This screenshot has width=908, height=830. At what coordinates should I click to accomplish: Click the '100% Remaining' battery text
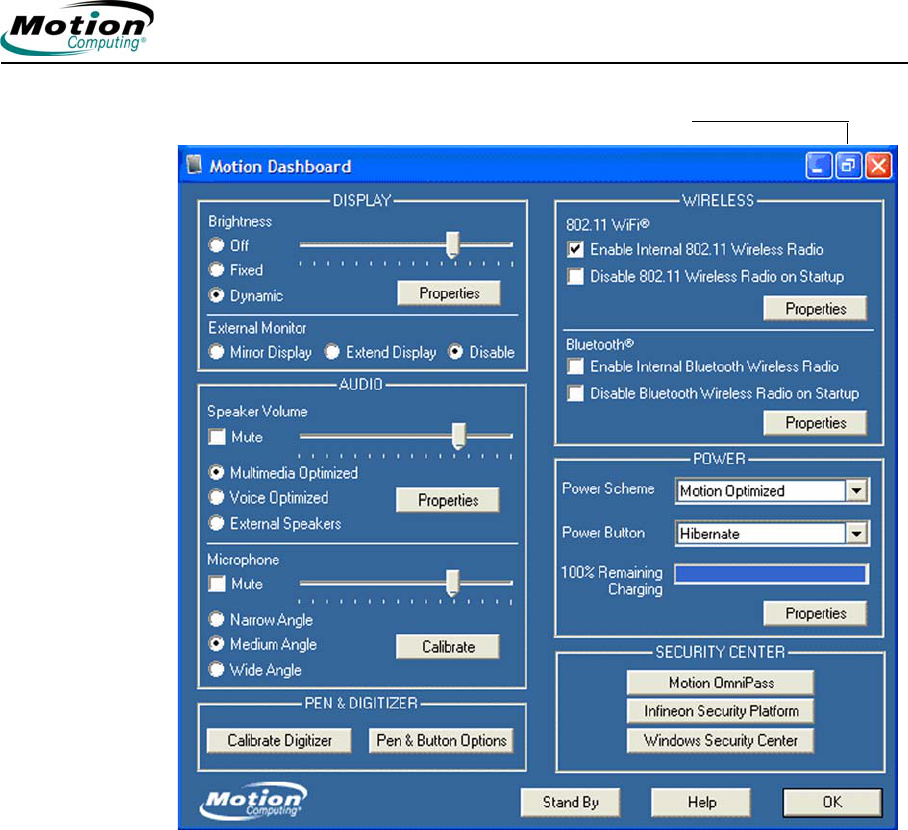612,572
